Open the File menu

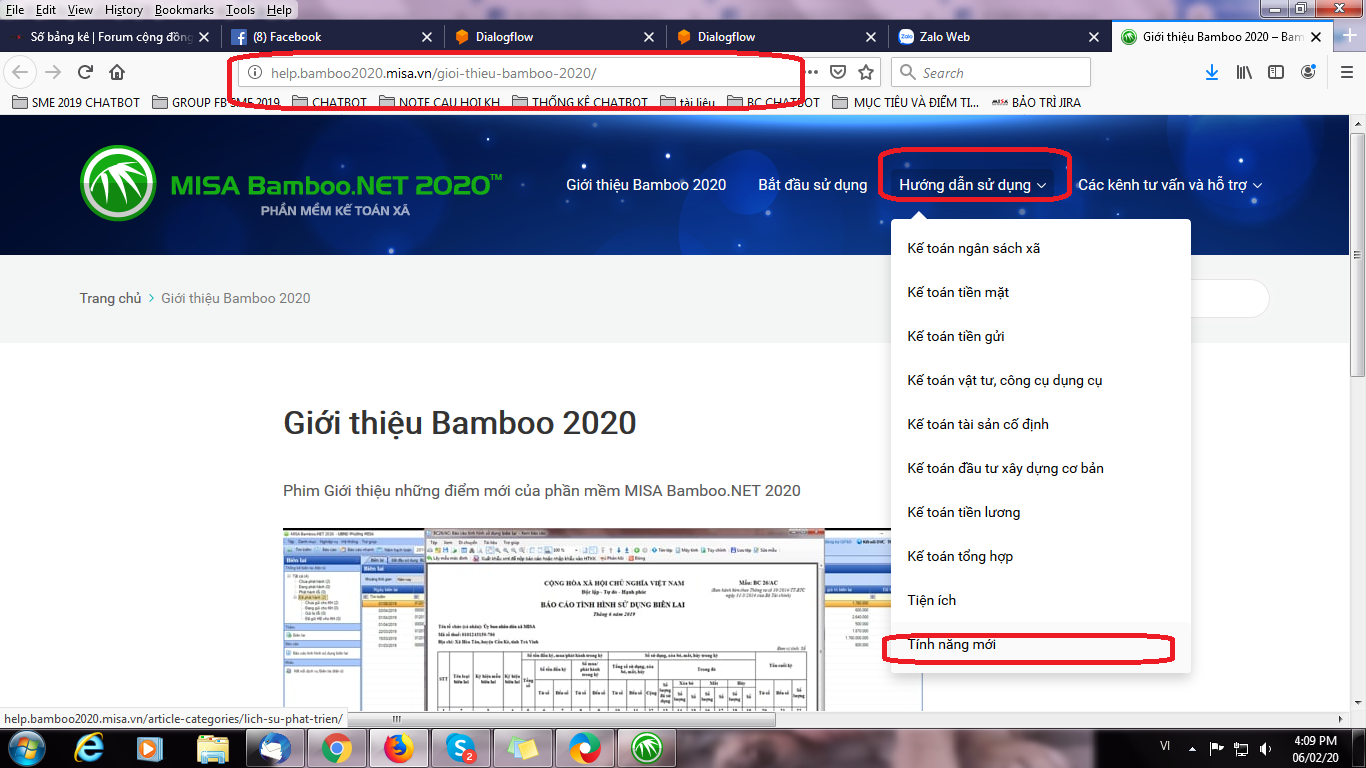[15, 10]
